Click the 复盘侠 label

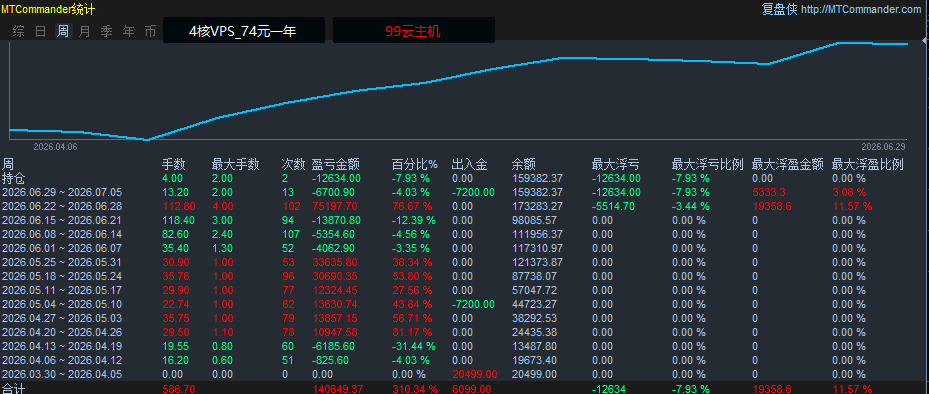click(780, 9)
